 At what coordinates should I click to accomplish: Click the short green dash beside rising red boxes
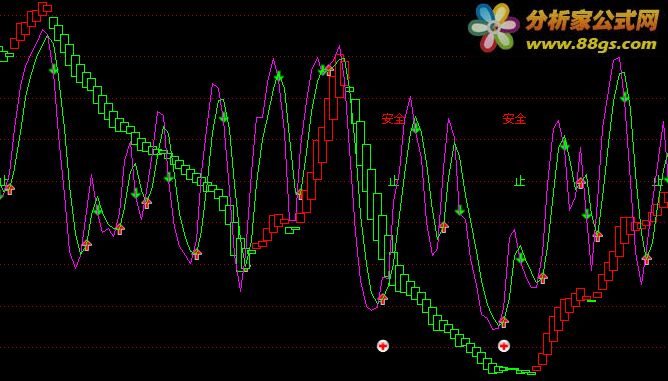pos(591,301)
